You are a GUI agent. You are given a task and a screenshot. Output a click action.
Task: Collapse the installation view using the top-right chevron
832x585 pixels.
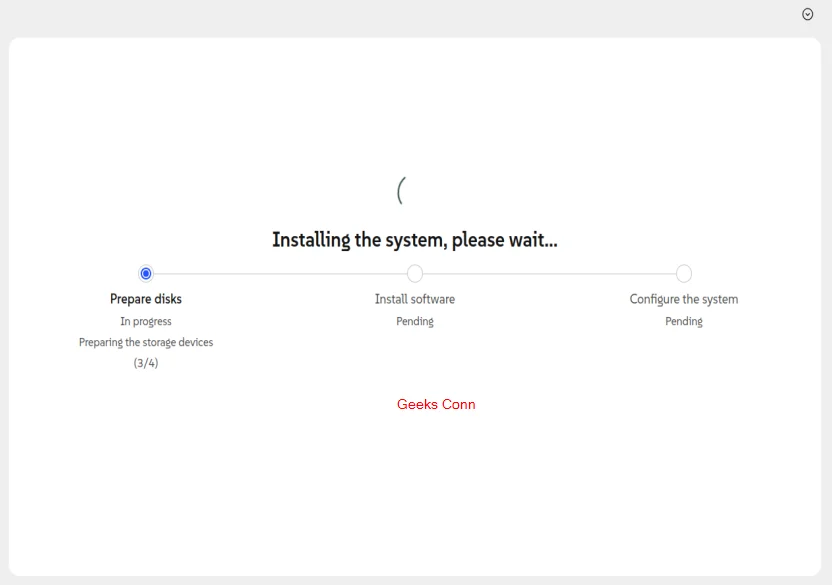(806, 13)
